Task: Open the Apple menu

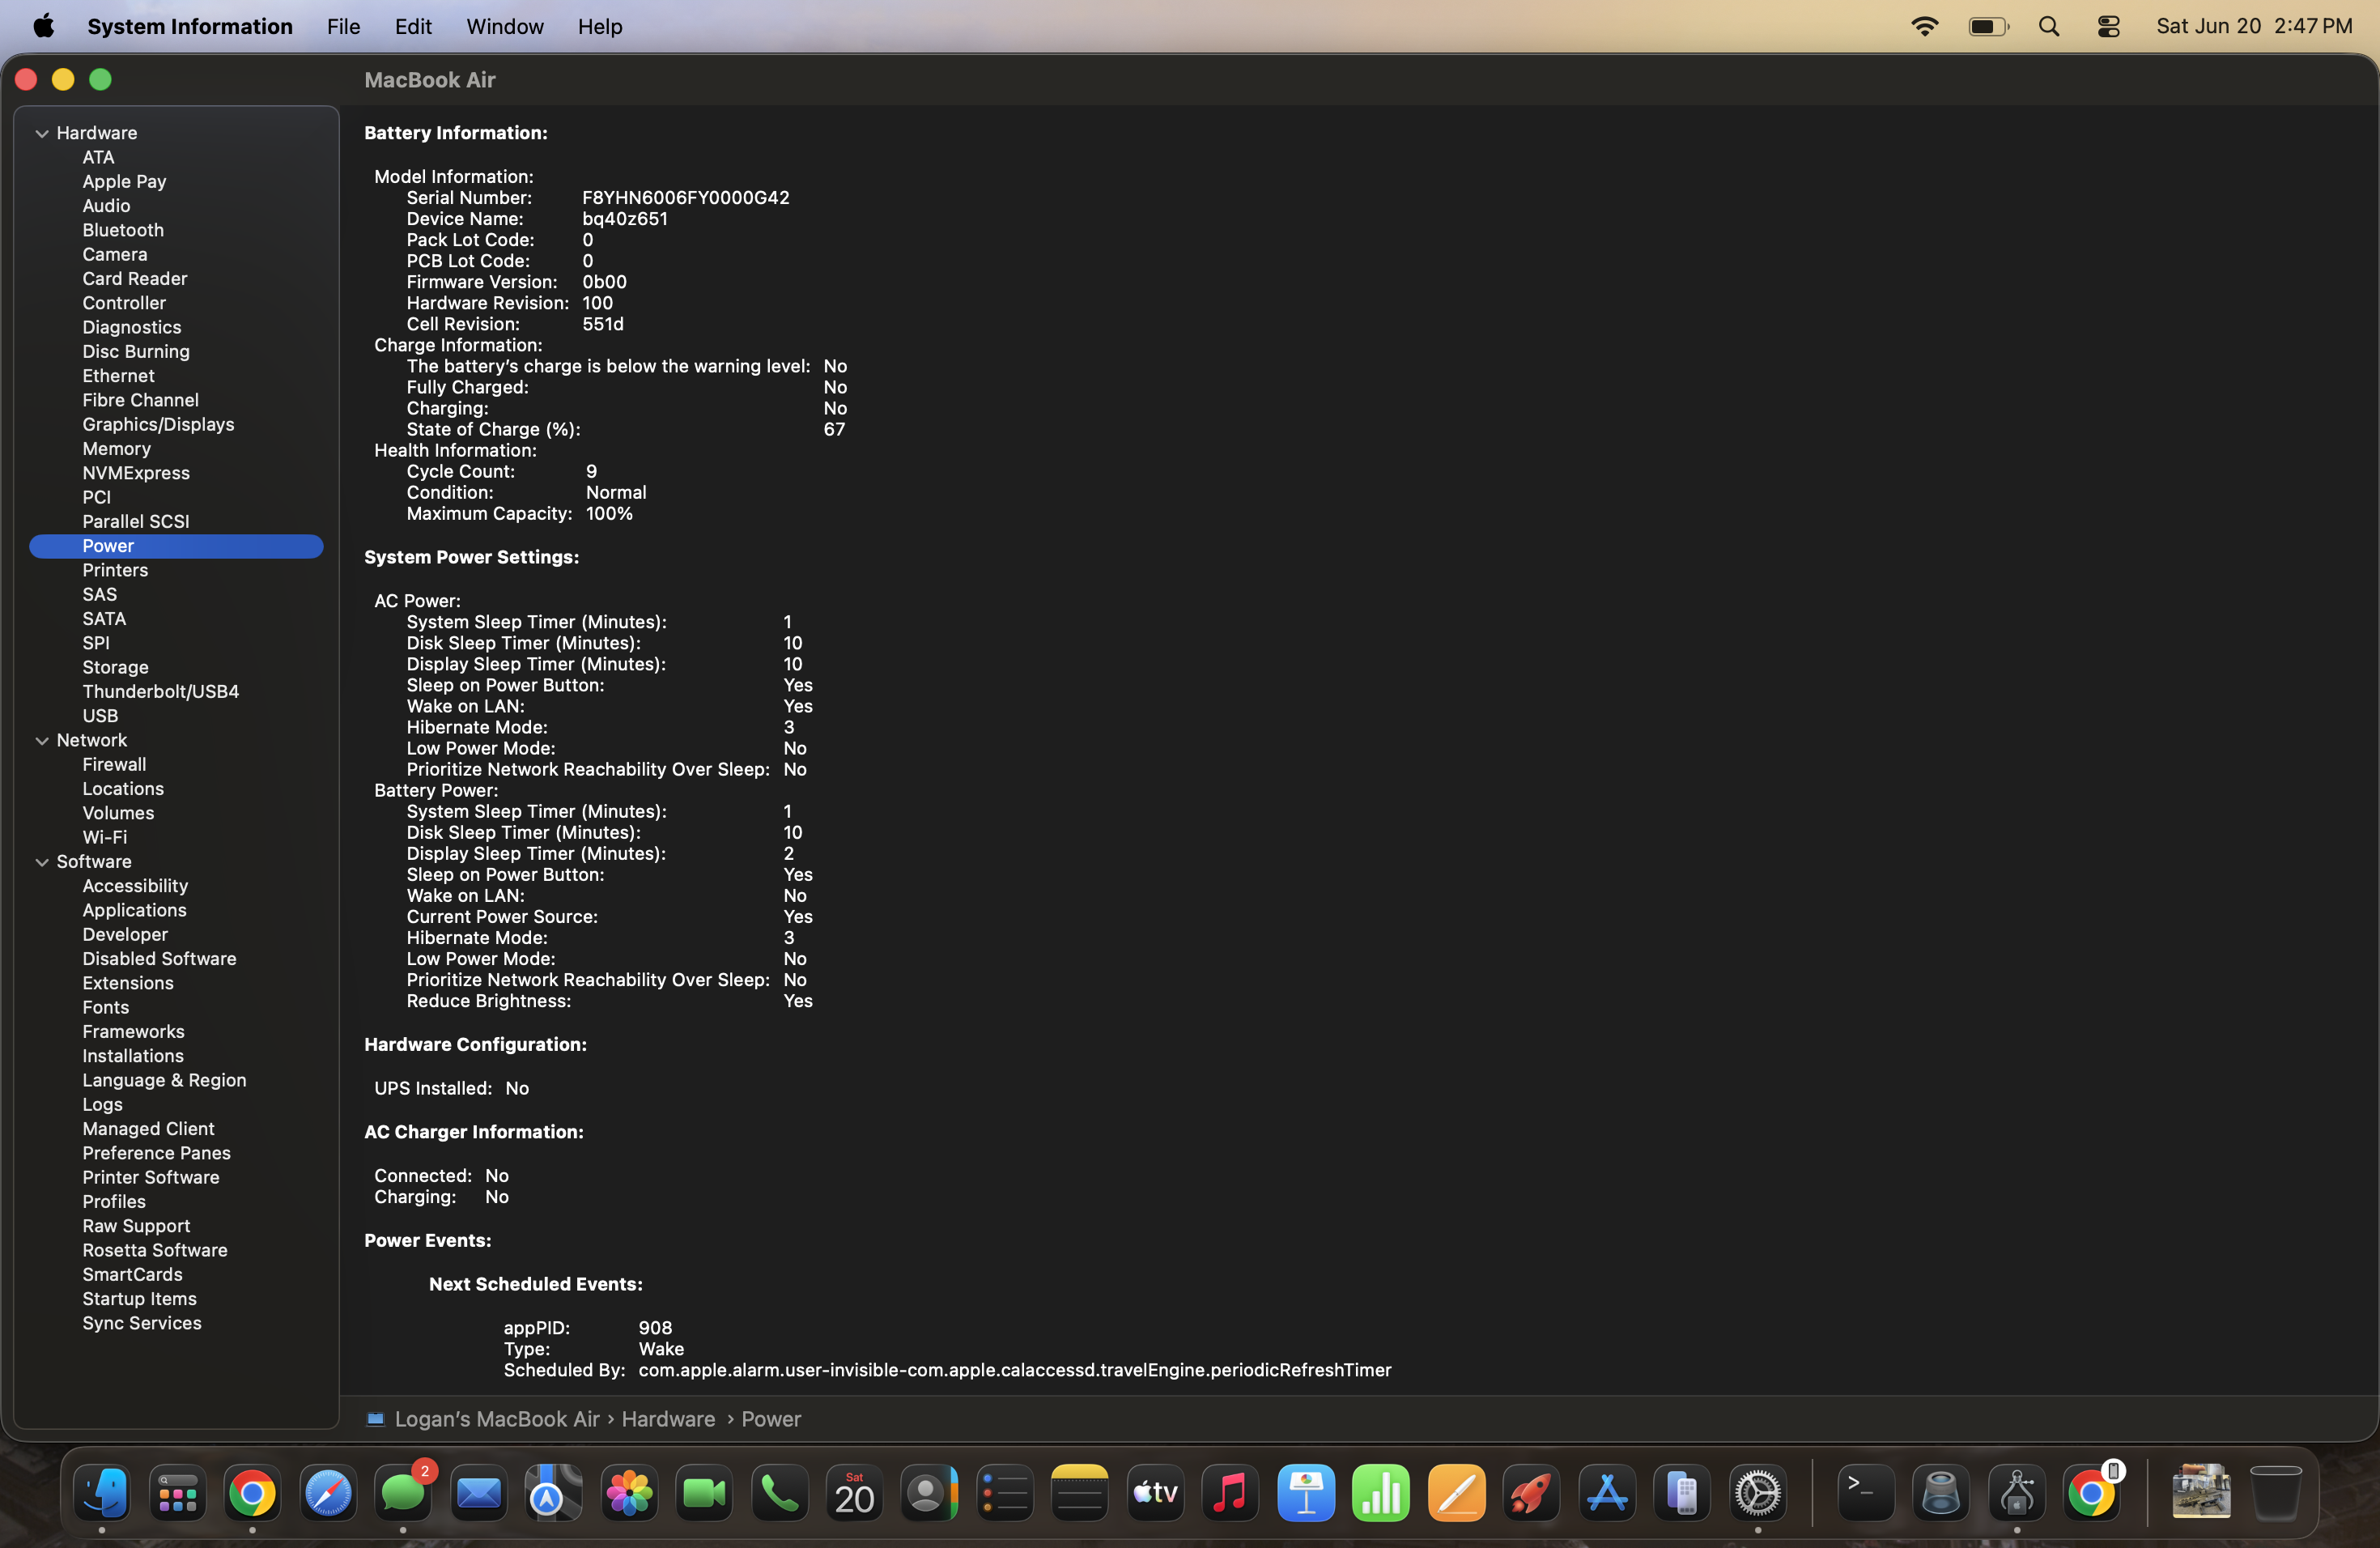Action: tap(43, 26)
